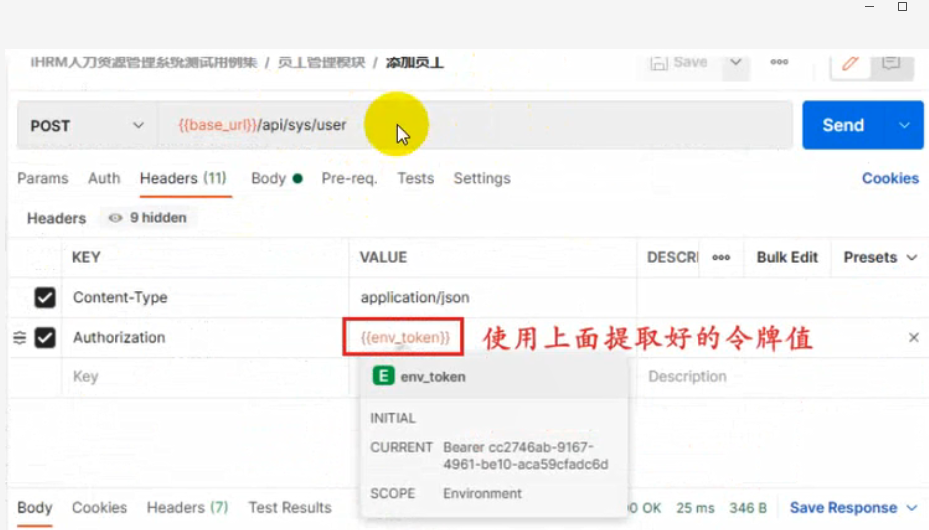The width and height of the screenshot is (929, 530).
Task: Click the request URL input field
Action: click(x=475, y=126)
